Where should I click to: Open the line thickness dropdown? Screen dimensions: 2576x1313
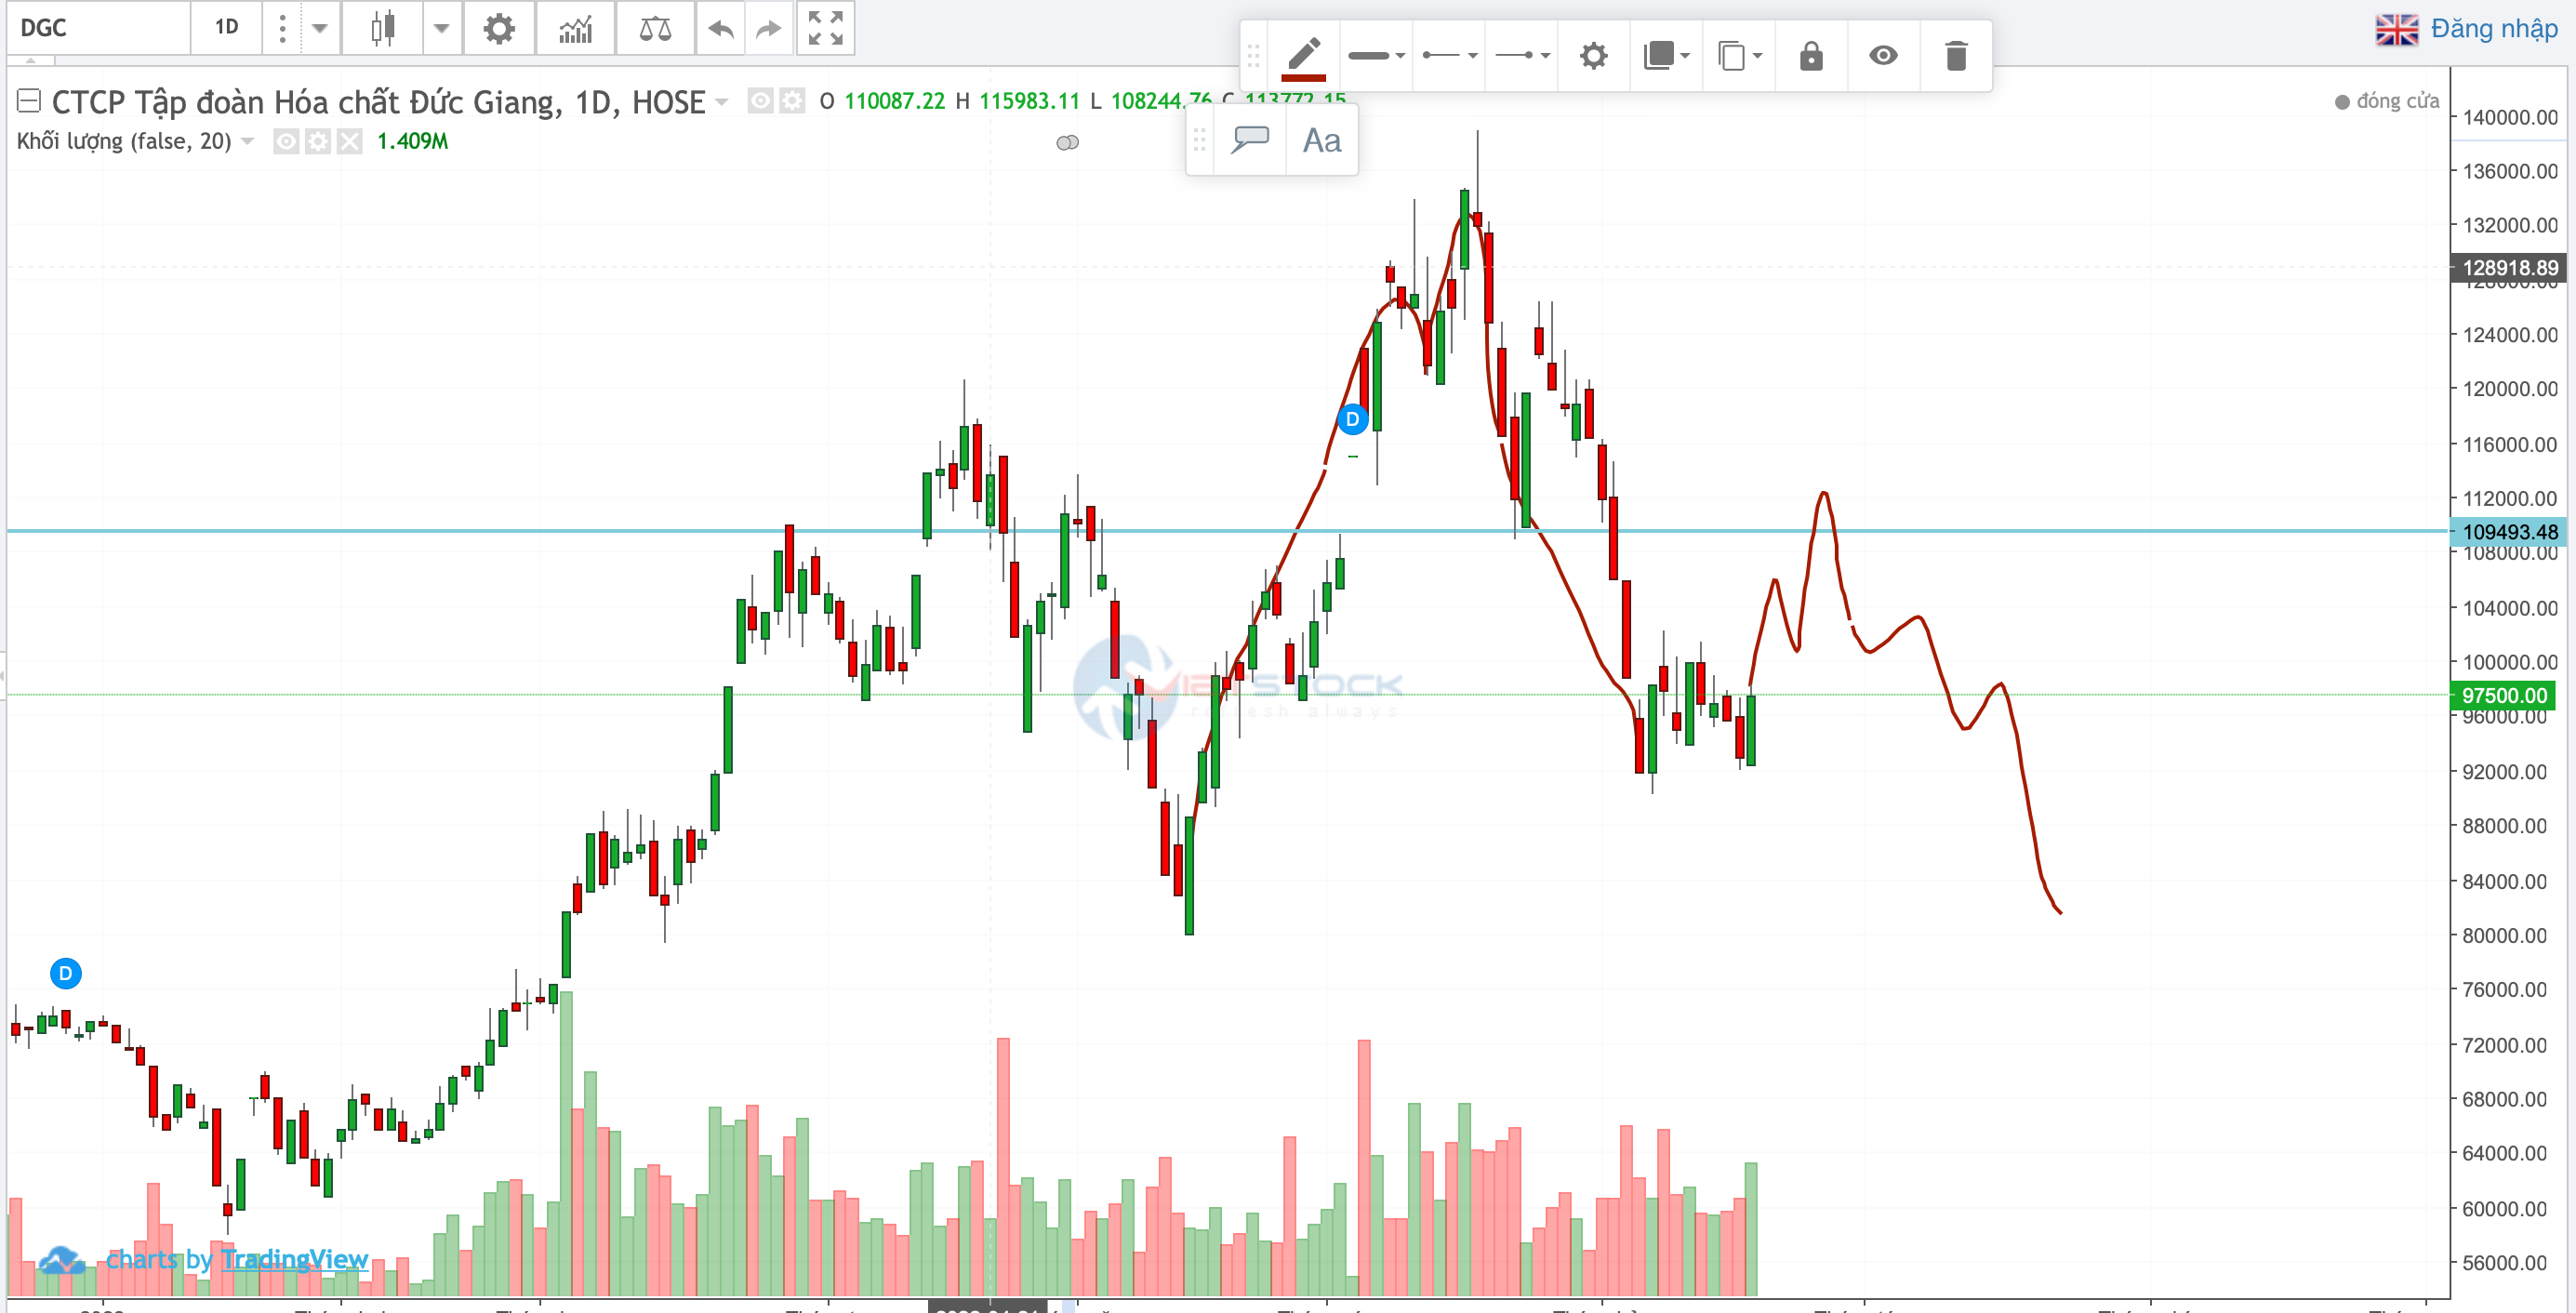click(1376, 56)
